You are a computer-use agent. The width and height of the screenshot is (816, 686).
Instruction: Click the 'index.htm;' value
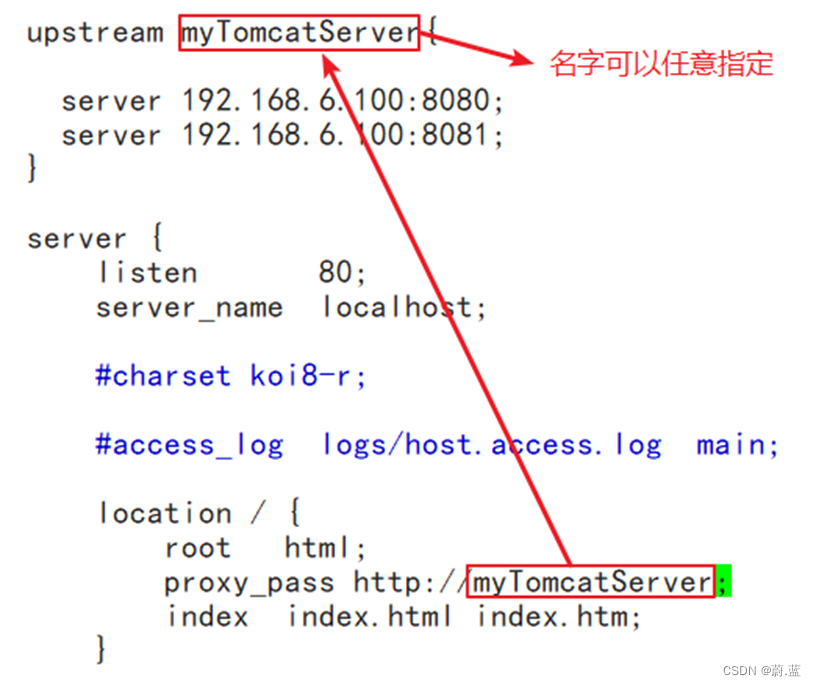558,617
